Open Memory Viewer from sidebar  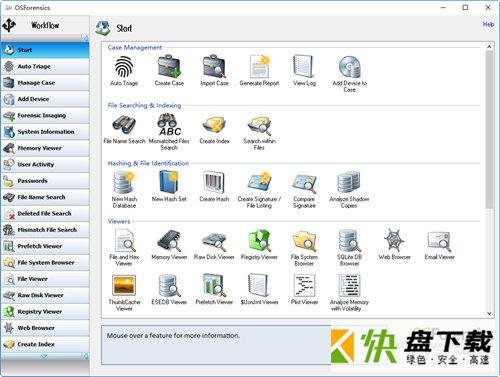[x=45, y=148]
